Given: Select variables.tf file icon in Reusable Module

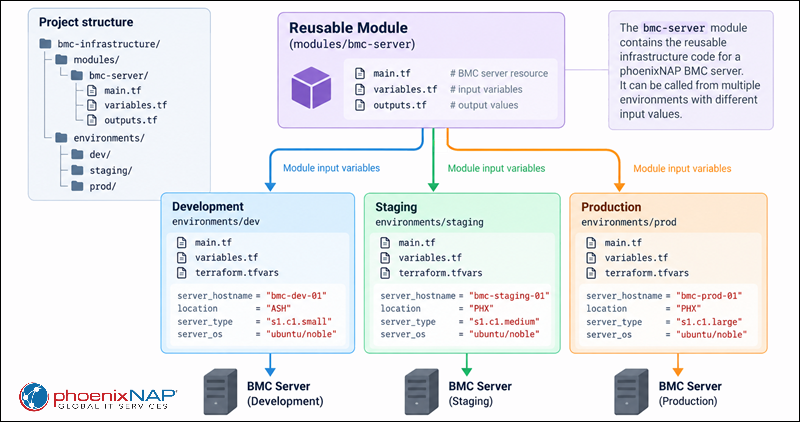Looking at the screenshot, I should (361, 89).
